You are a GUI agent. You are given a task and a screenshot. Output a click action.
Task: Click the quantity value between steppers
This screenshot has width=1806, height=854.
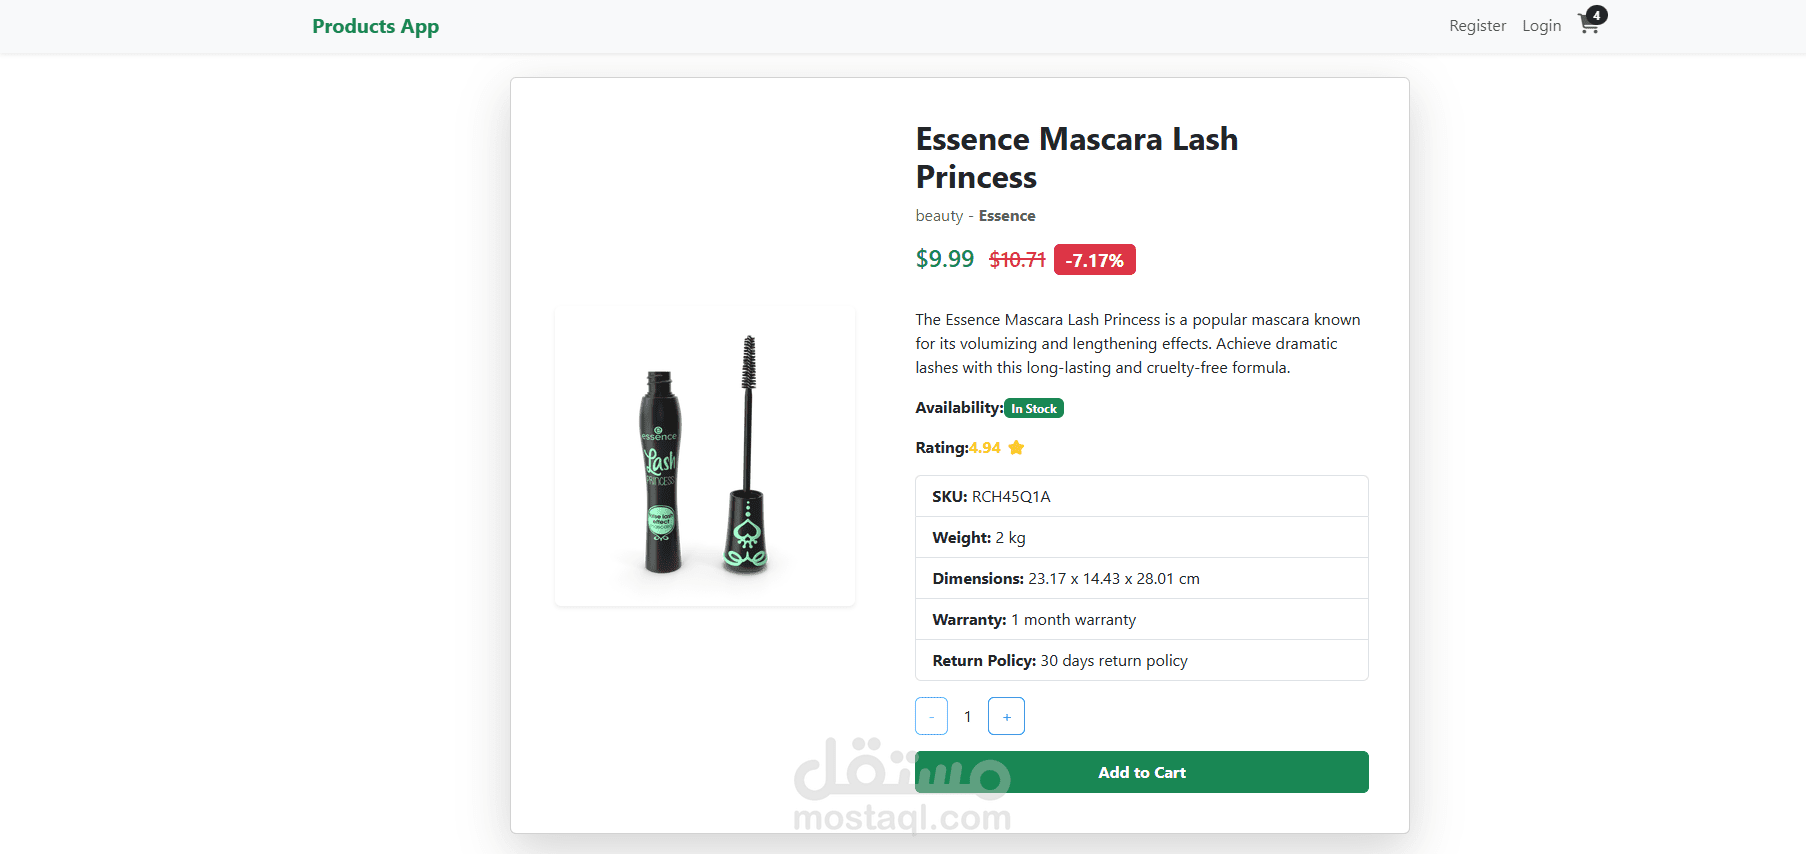(968, 717)
